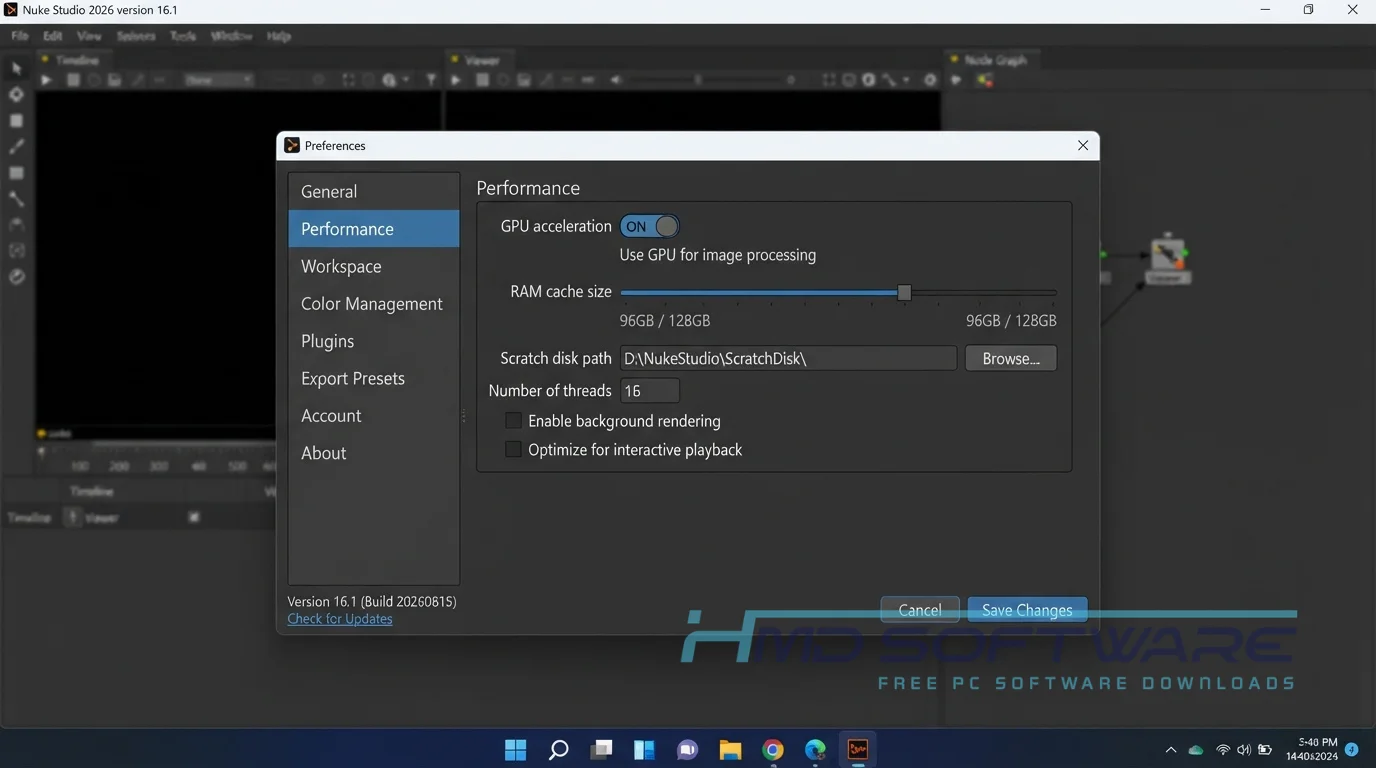Click the battery tray icon

click(1265, 750)
